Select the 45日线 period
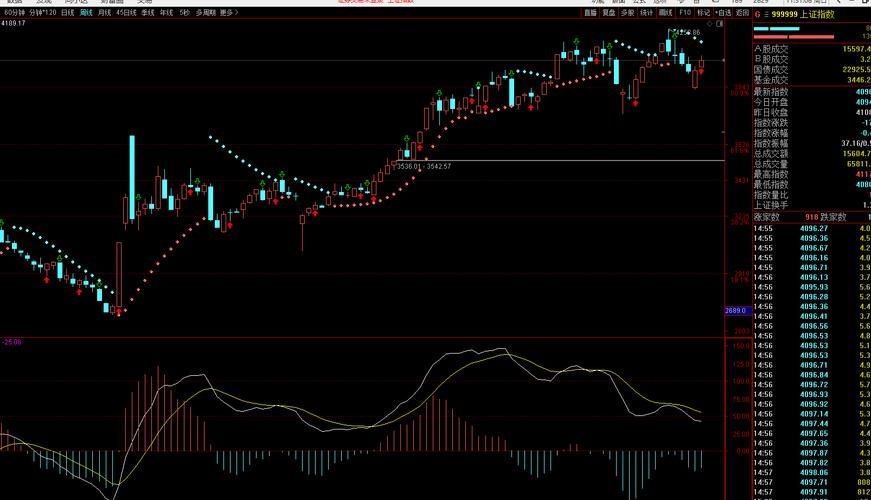This screenshot has height=500, width=871. [x=126, y=12]
